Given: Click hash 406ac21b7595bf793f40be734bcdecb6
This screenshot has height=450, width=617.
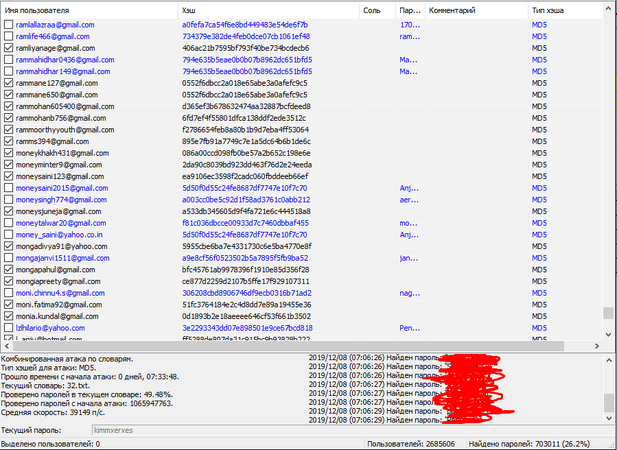Looking at the screenshot, I should 246,48.
